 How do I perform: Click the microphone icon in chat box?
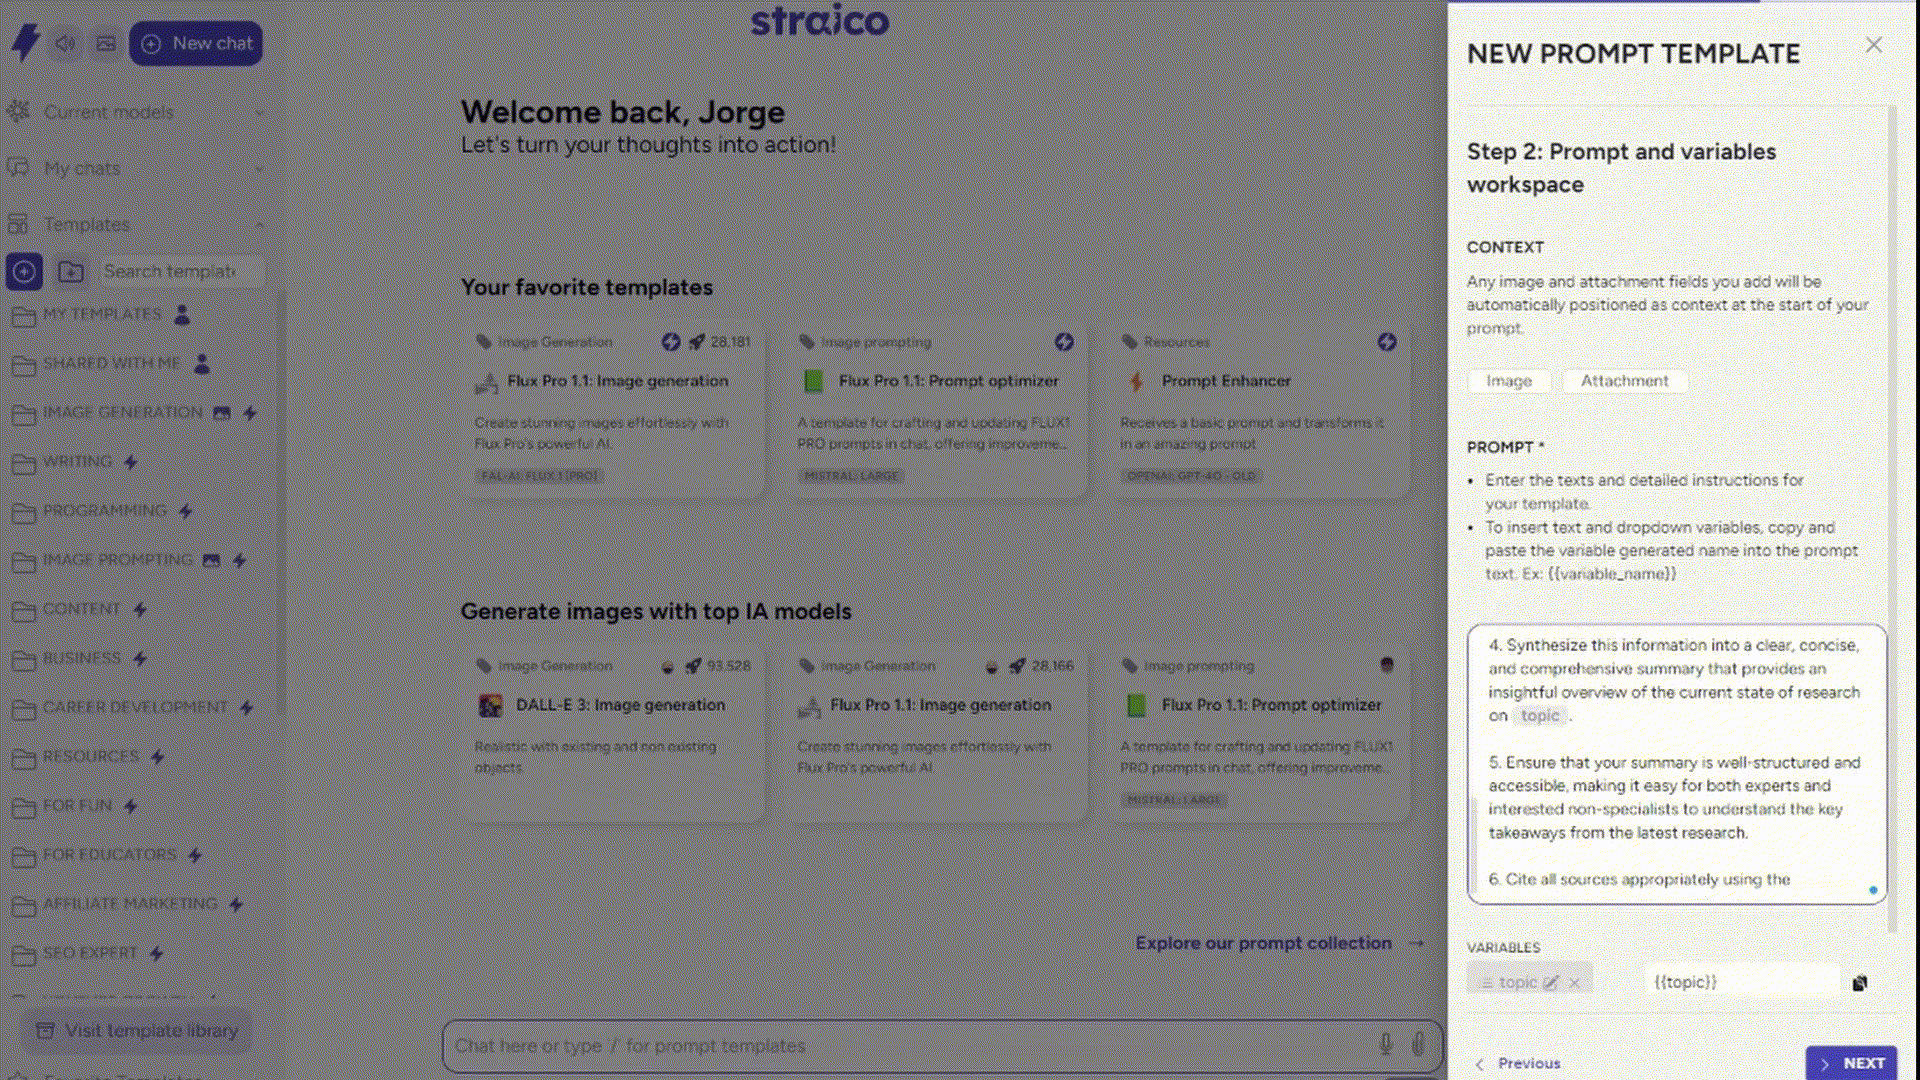(1386, 1045)
